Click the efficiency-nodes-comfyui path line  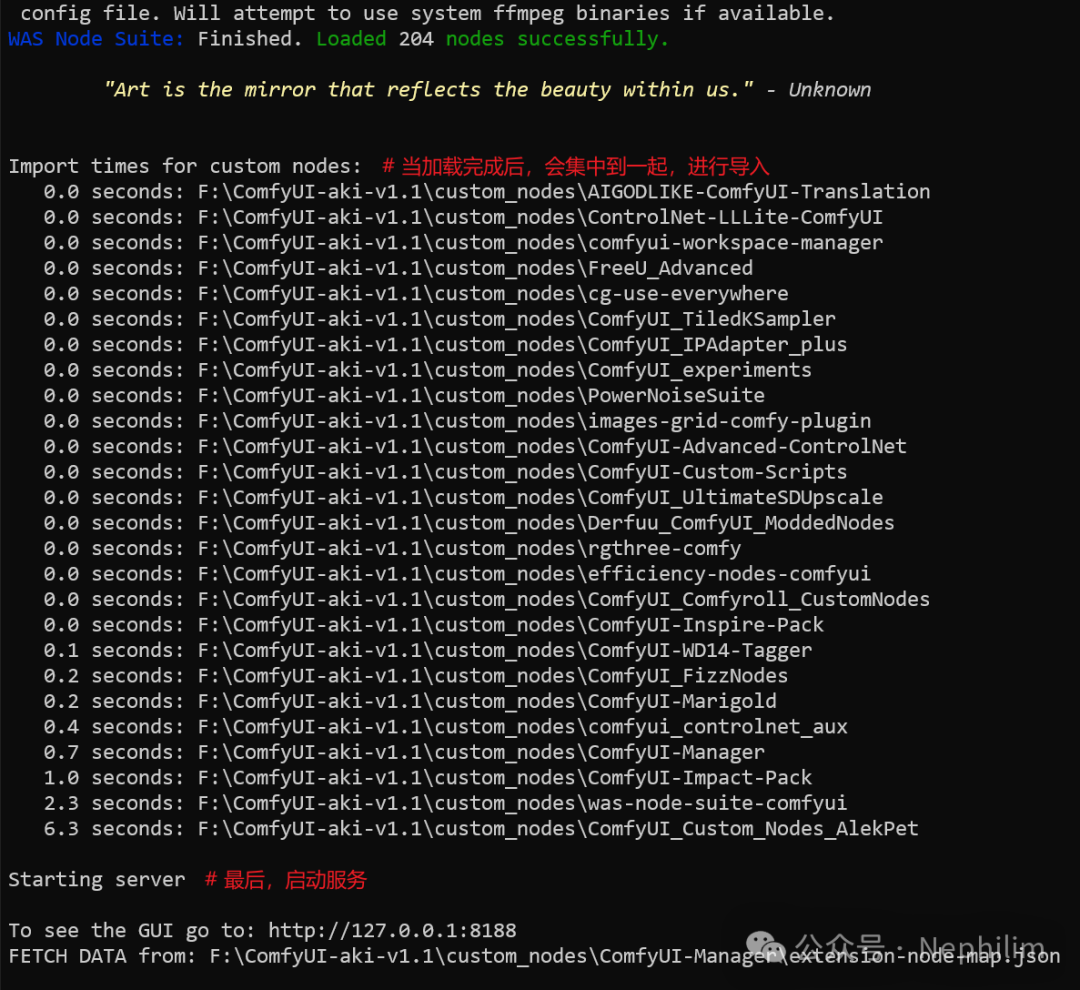point(457,574)
